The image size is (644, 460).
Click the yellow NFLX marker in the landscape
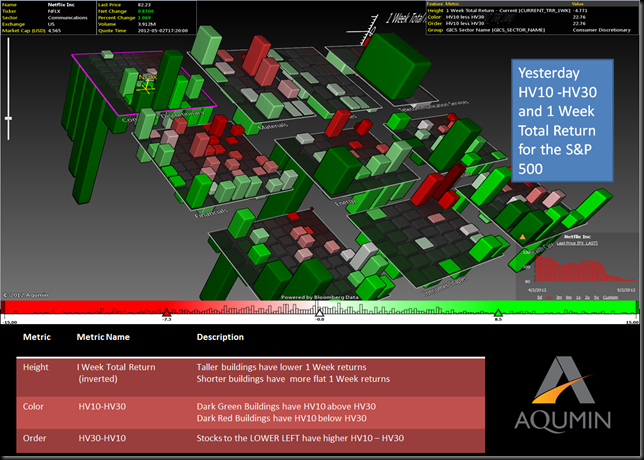coord(146,83)
